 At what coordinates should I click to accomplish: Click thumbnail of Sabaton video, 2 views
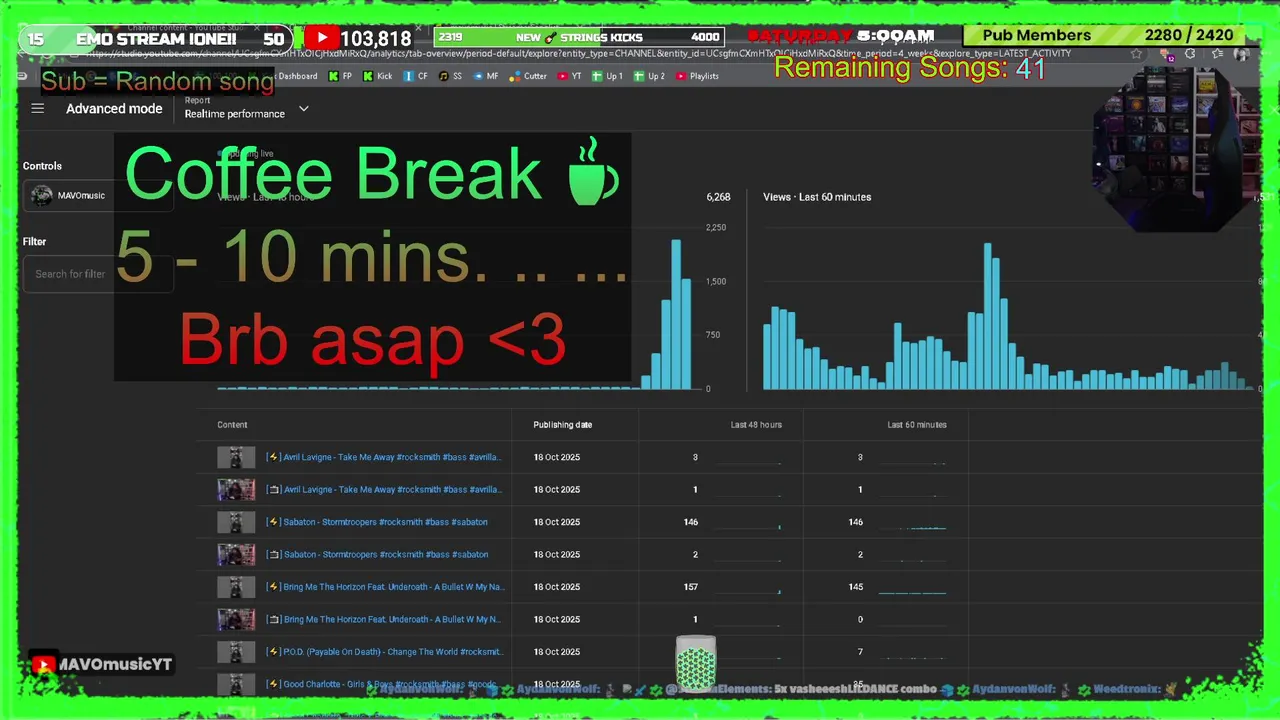pos(236,555)
